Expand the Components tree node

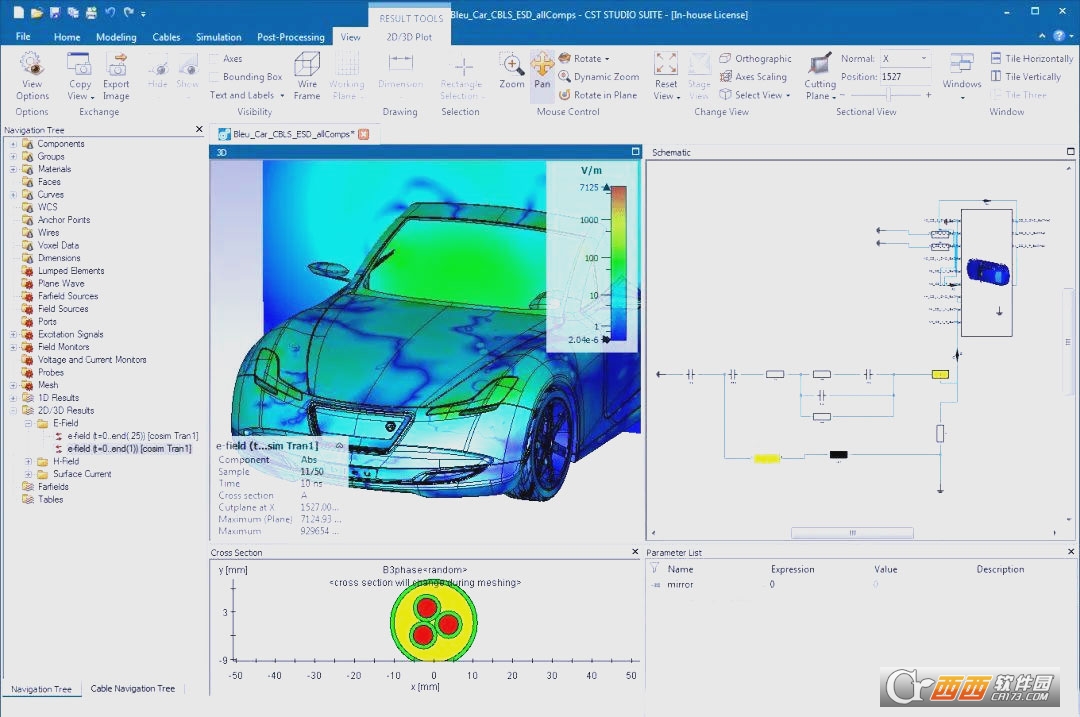click(x=13, y=144)
